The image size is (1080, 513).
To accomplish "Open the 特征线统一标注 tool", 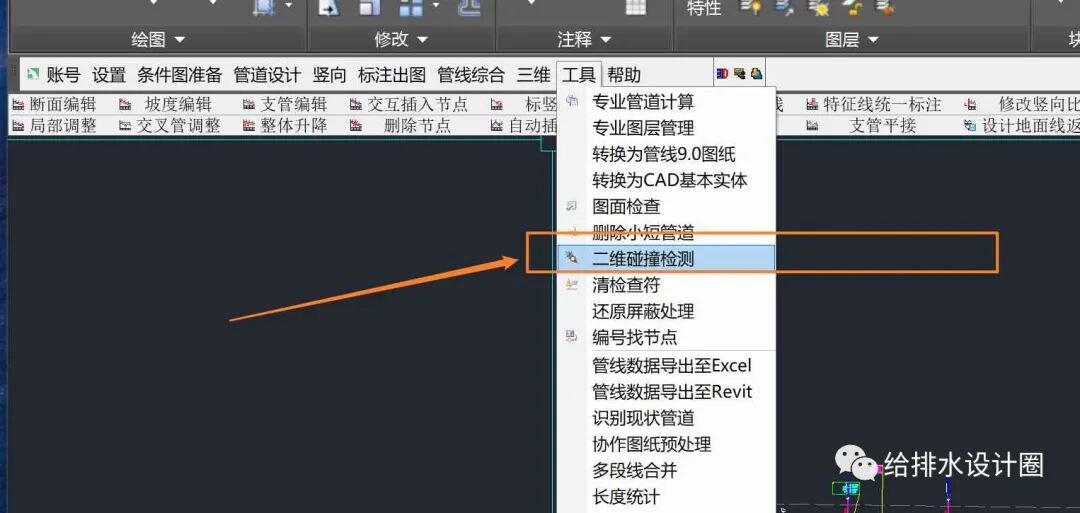I will (x=873, y=105).
